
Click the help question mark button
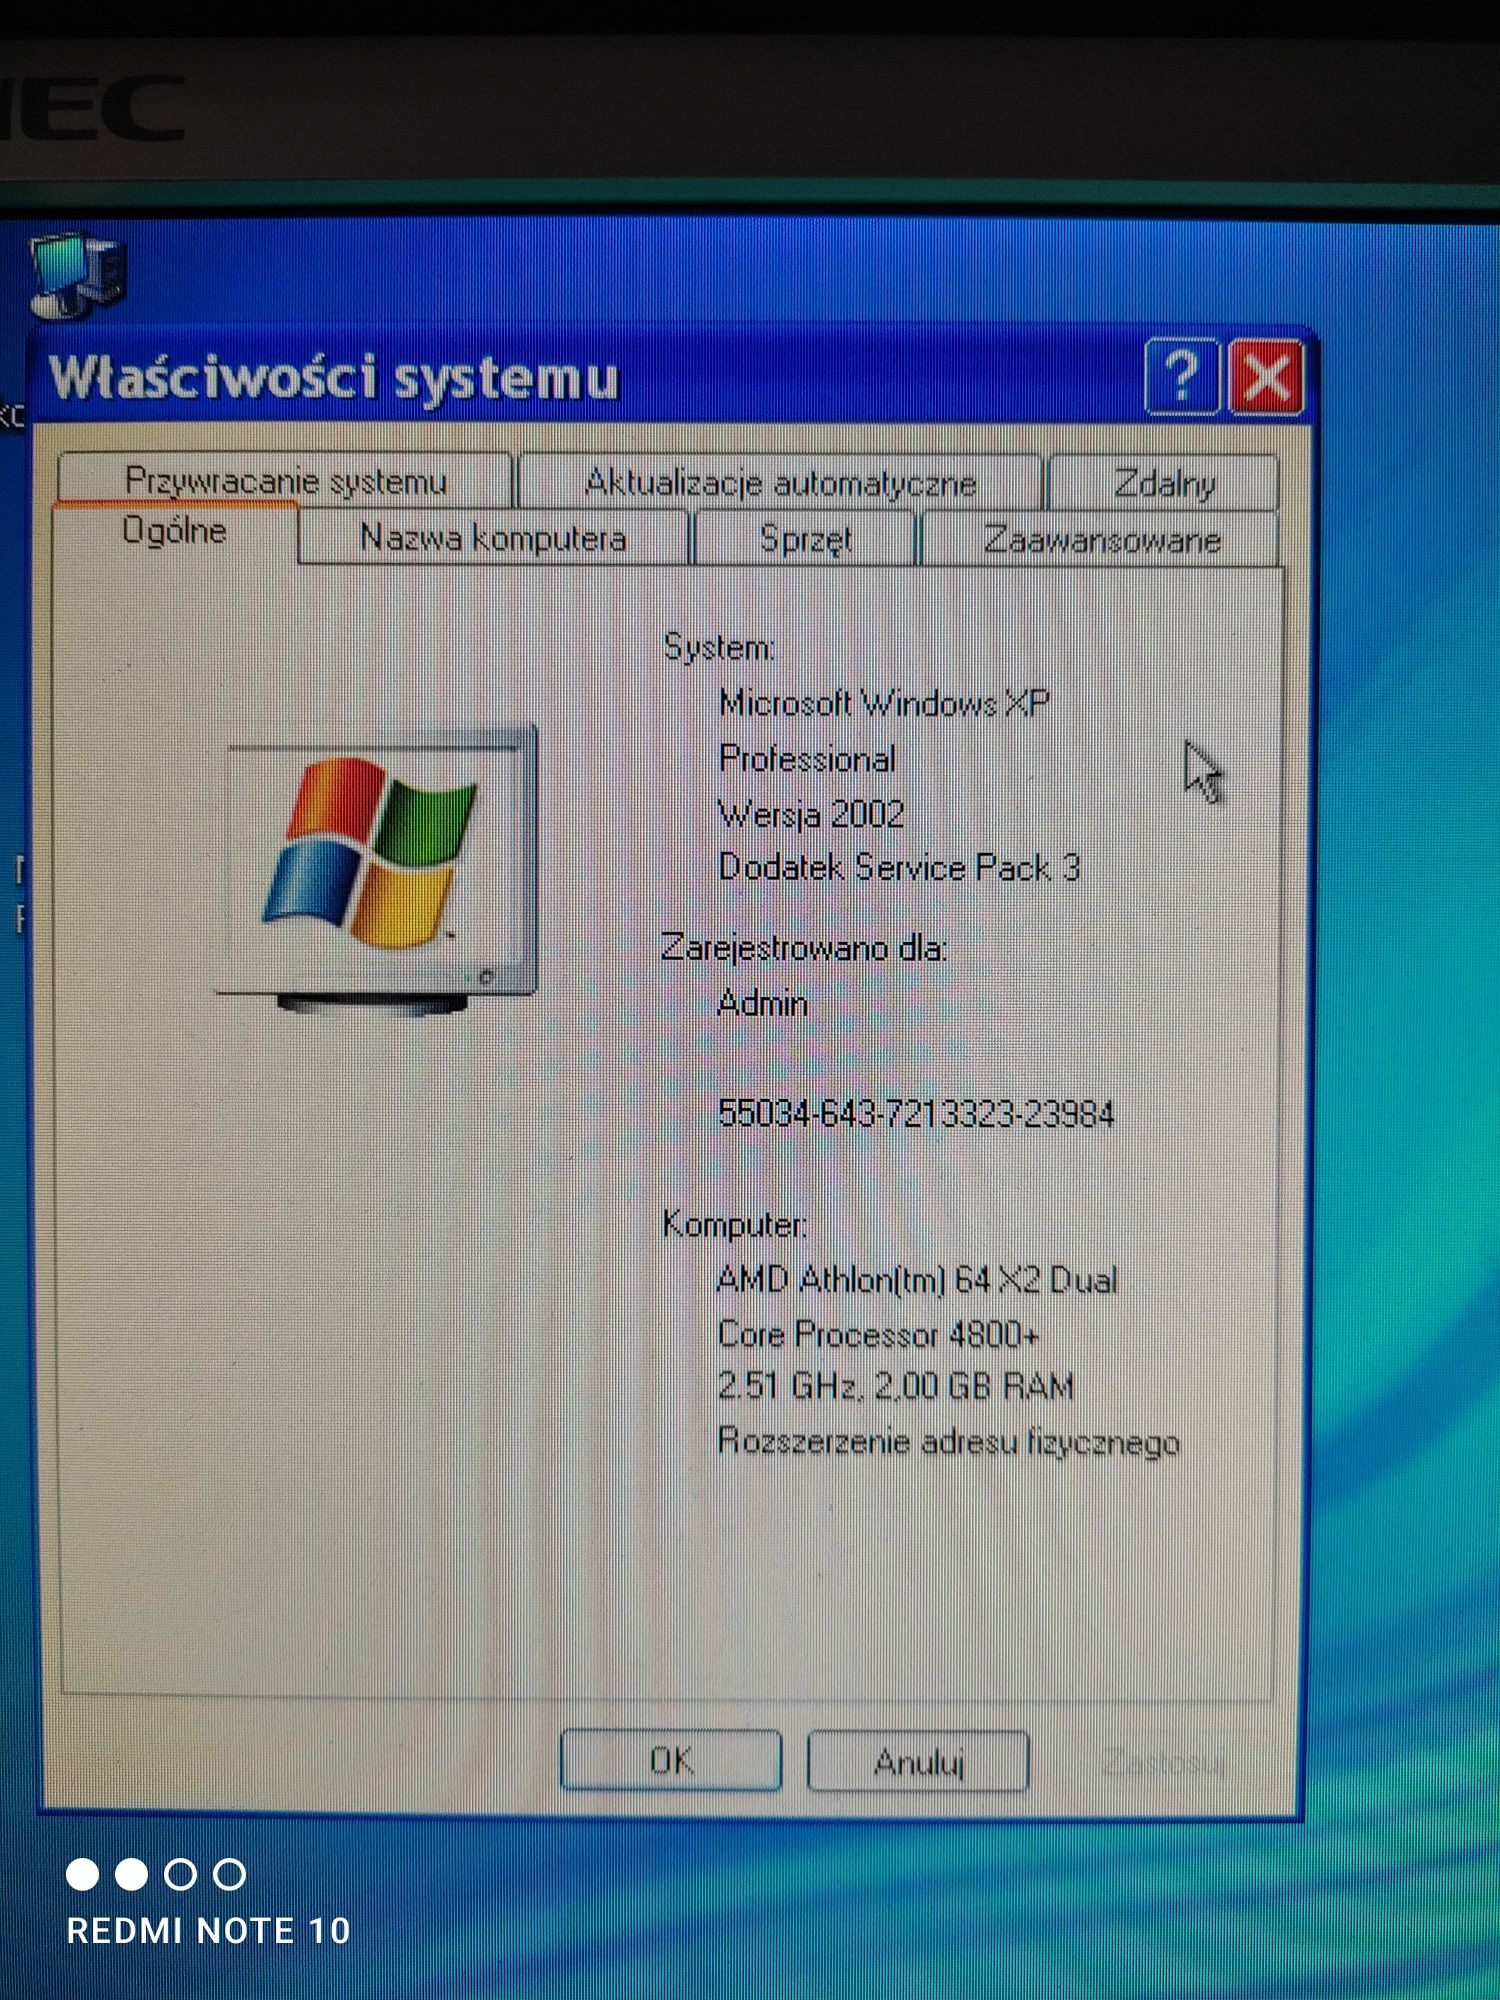click(1182, 376)
